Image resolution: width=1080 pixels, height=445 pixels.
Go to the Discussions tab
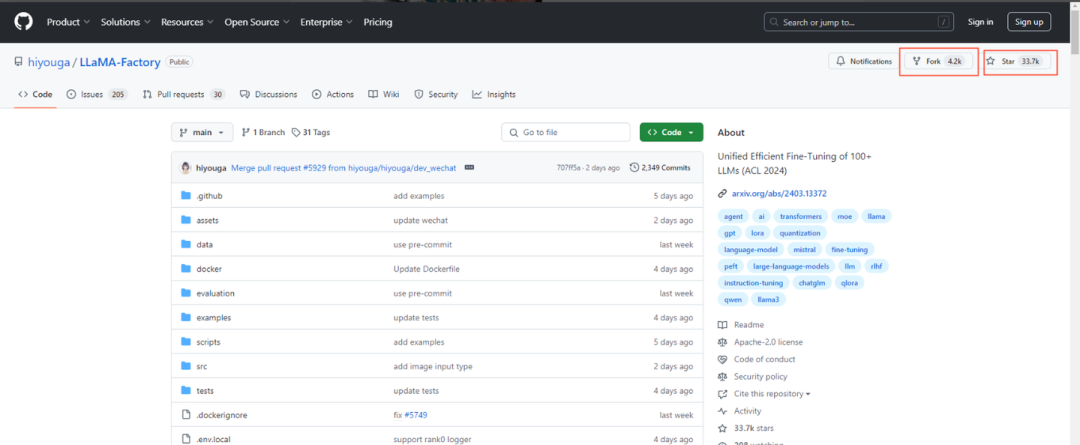tap(269, 94)
